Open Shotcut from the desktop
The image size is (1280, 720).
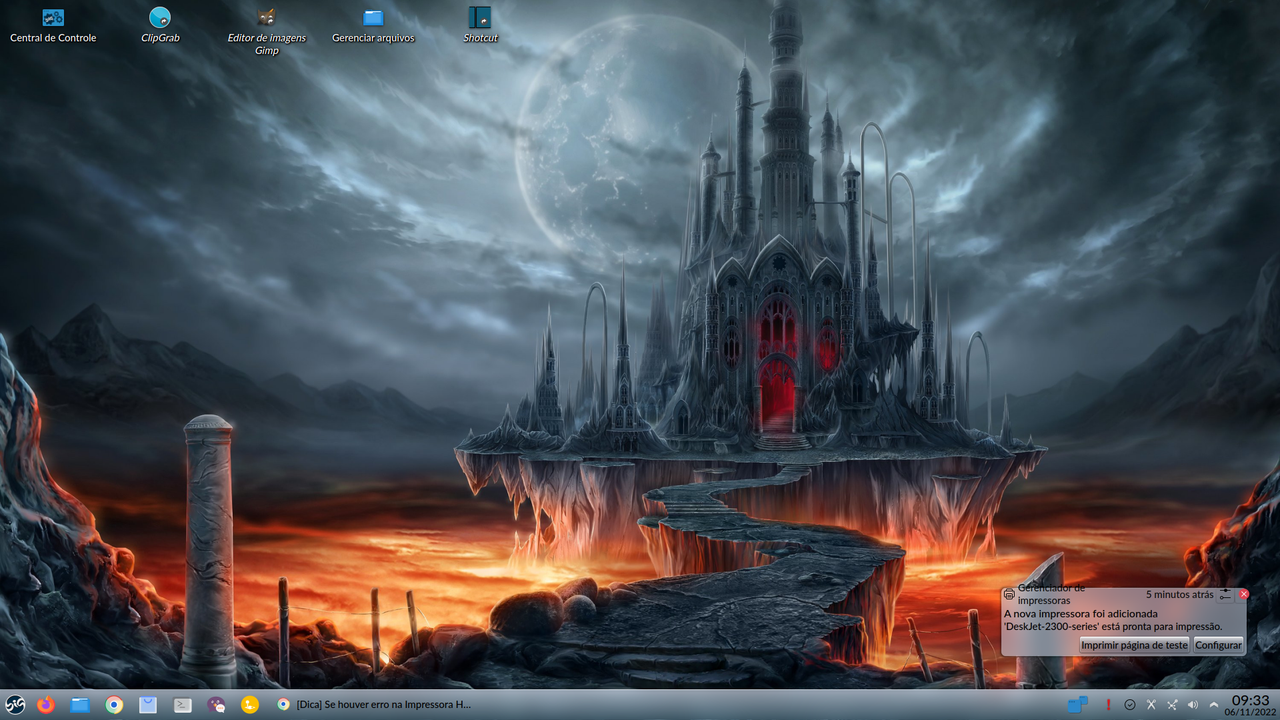coord(479,17)
